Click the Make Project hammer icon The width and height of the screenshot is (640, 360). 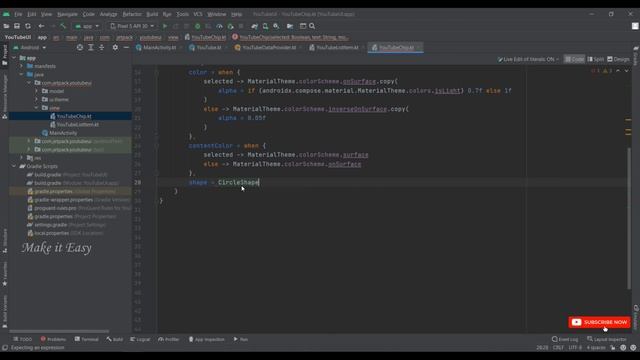coord(63,26)
